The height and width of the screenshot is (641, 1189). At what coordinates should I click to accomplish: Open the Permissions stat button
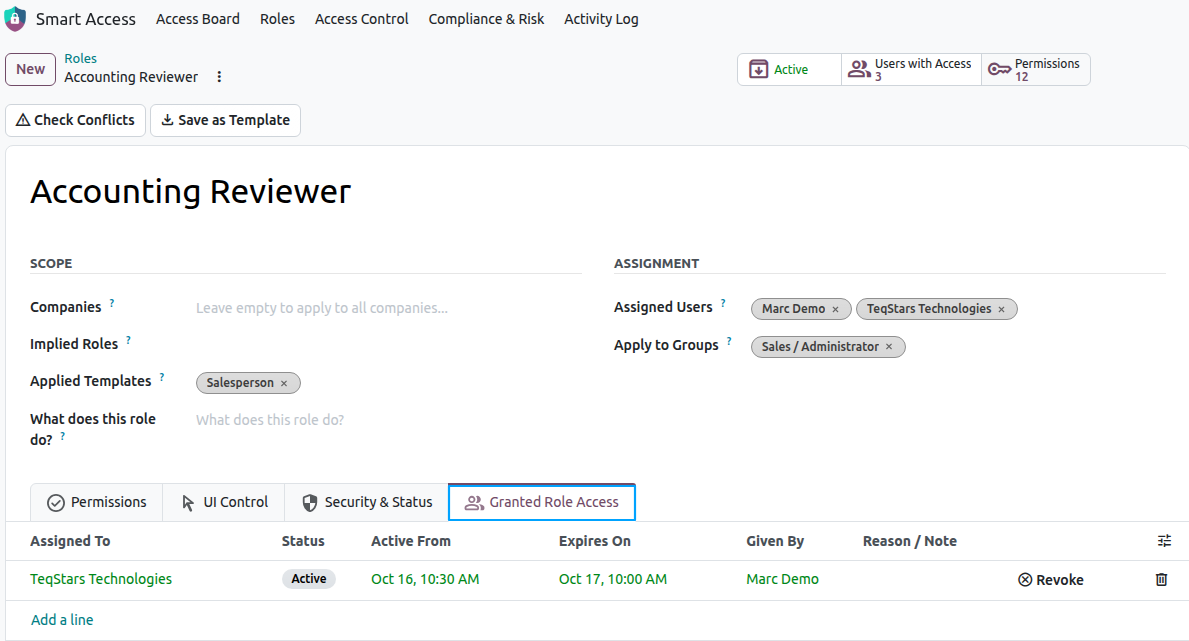(x=1036, y=70)
